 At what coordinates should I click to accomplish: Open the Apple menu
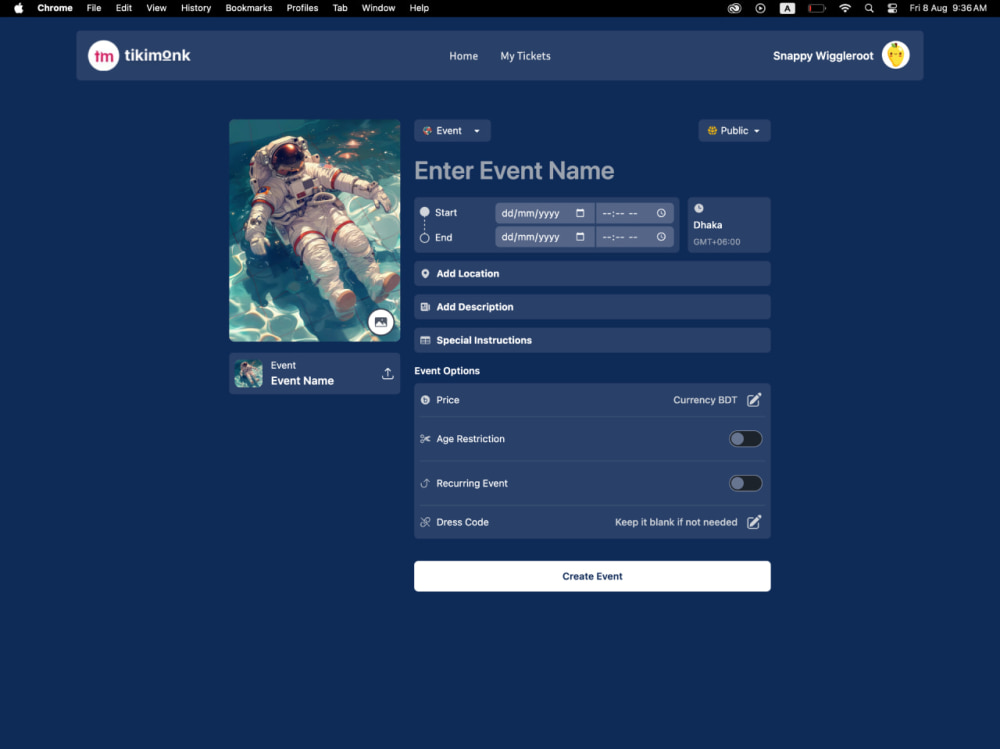(18, 8)
